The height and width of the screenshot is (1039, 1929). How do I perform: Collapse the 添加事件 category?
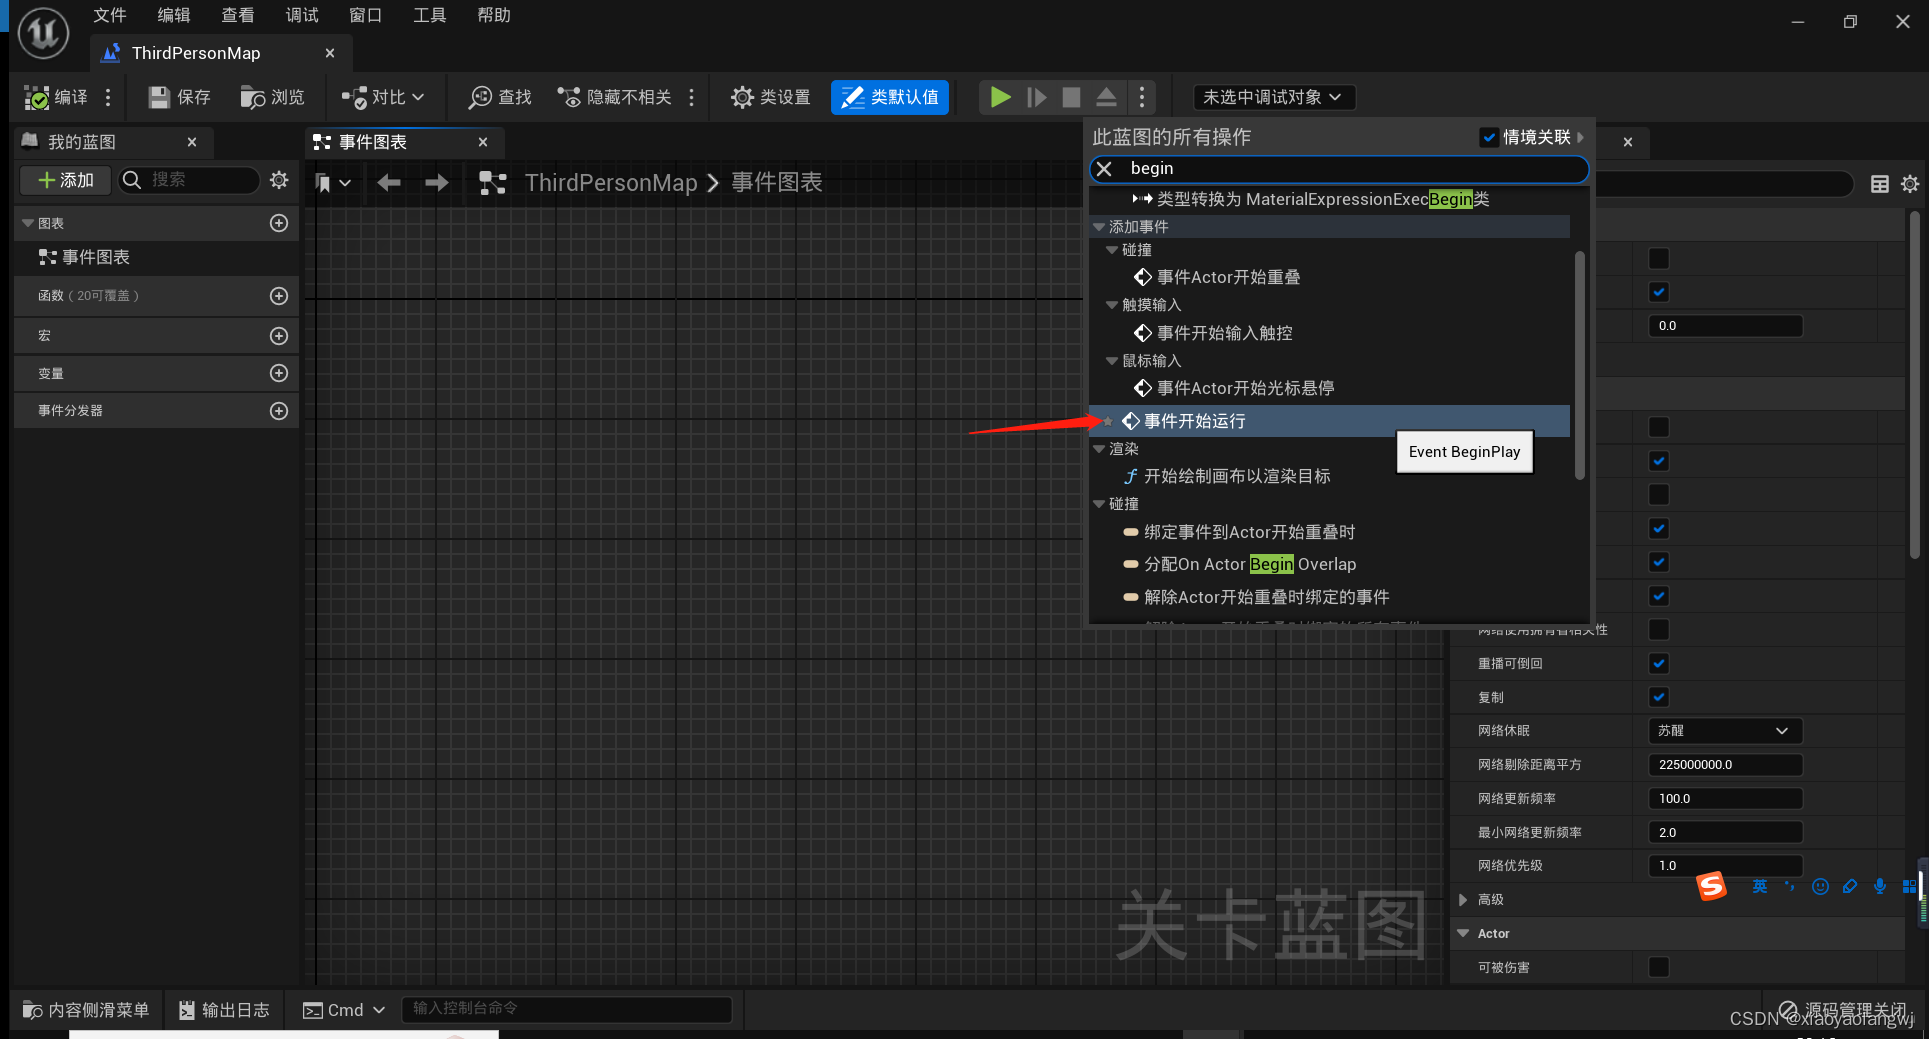(1099, 227)
